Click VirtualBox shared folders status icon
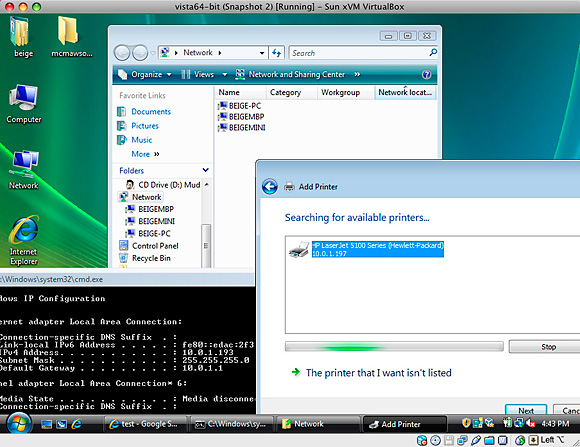This screenshot has width=580, height=447. click(x=489, y=440)
